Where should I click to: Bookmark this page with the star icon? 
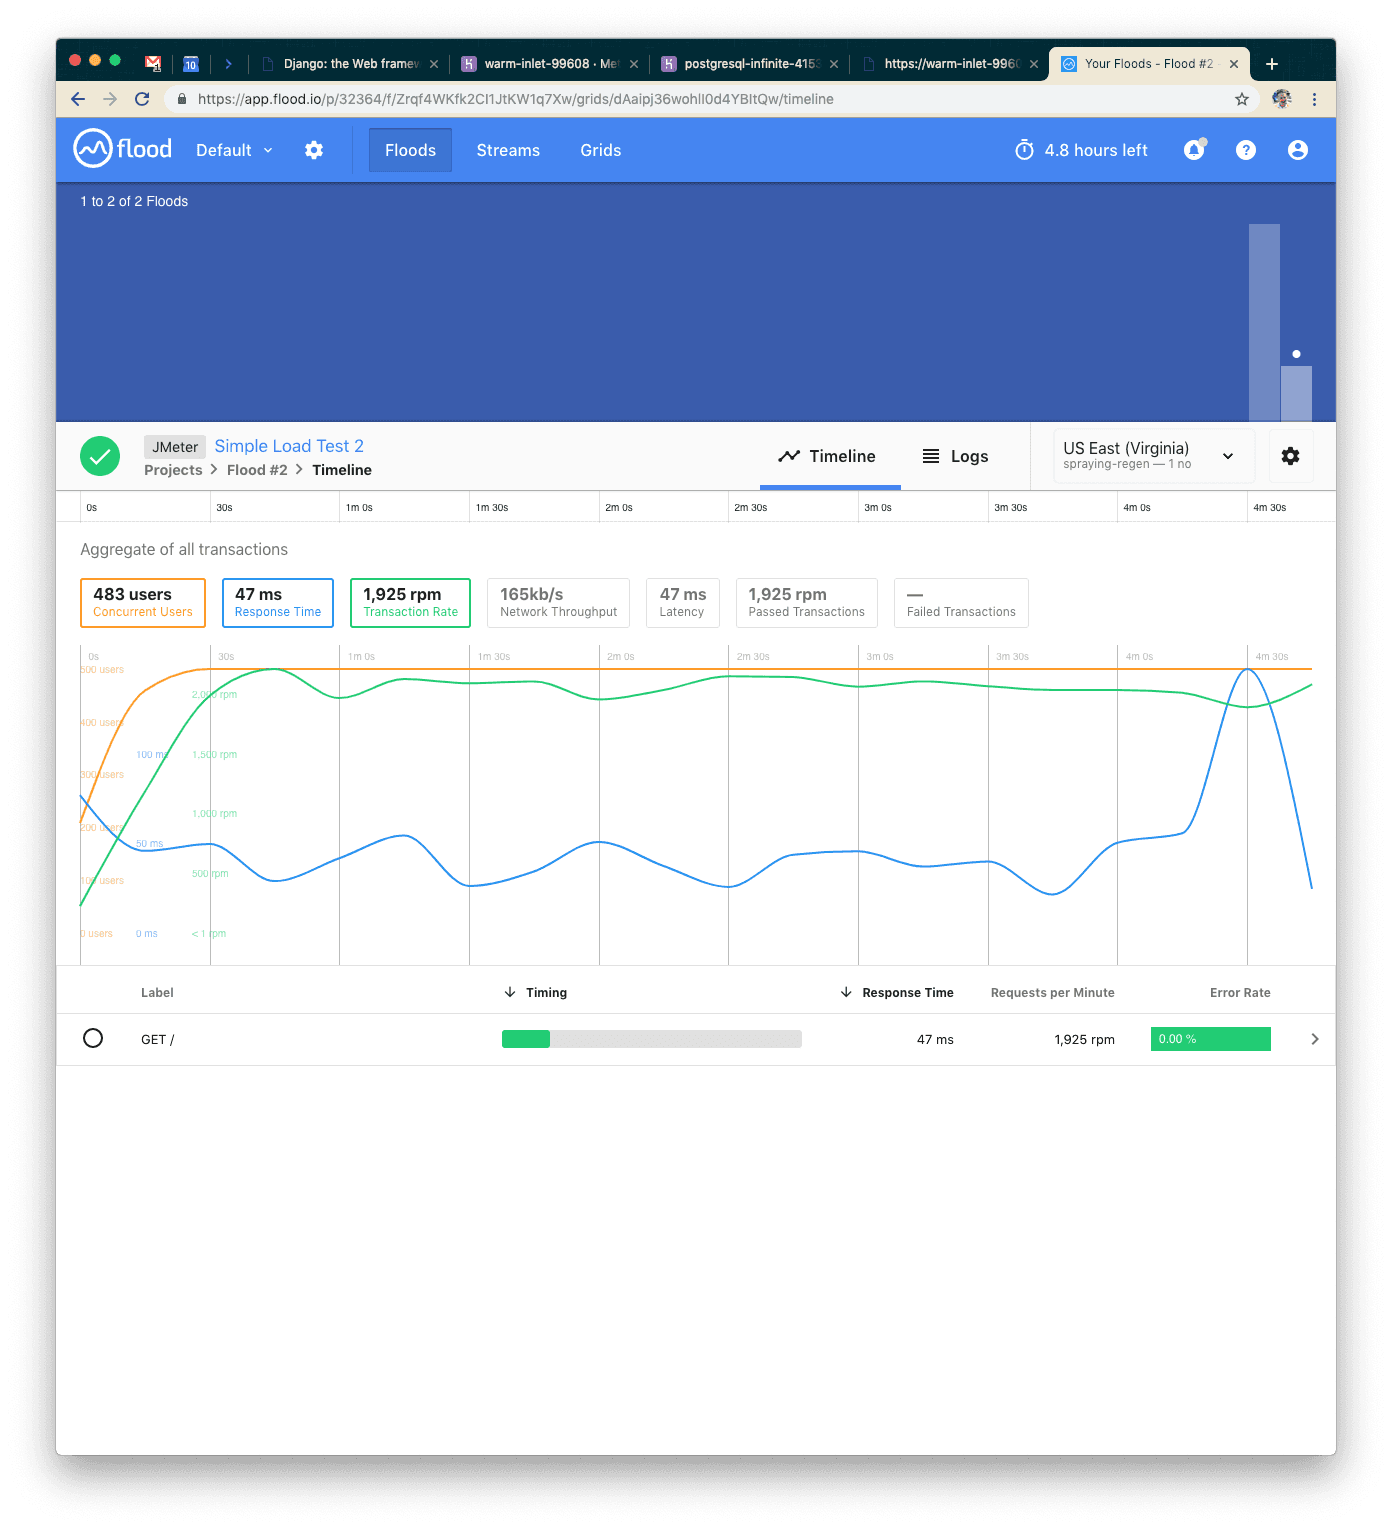1241,99
